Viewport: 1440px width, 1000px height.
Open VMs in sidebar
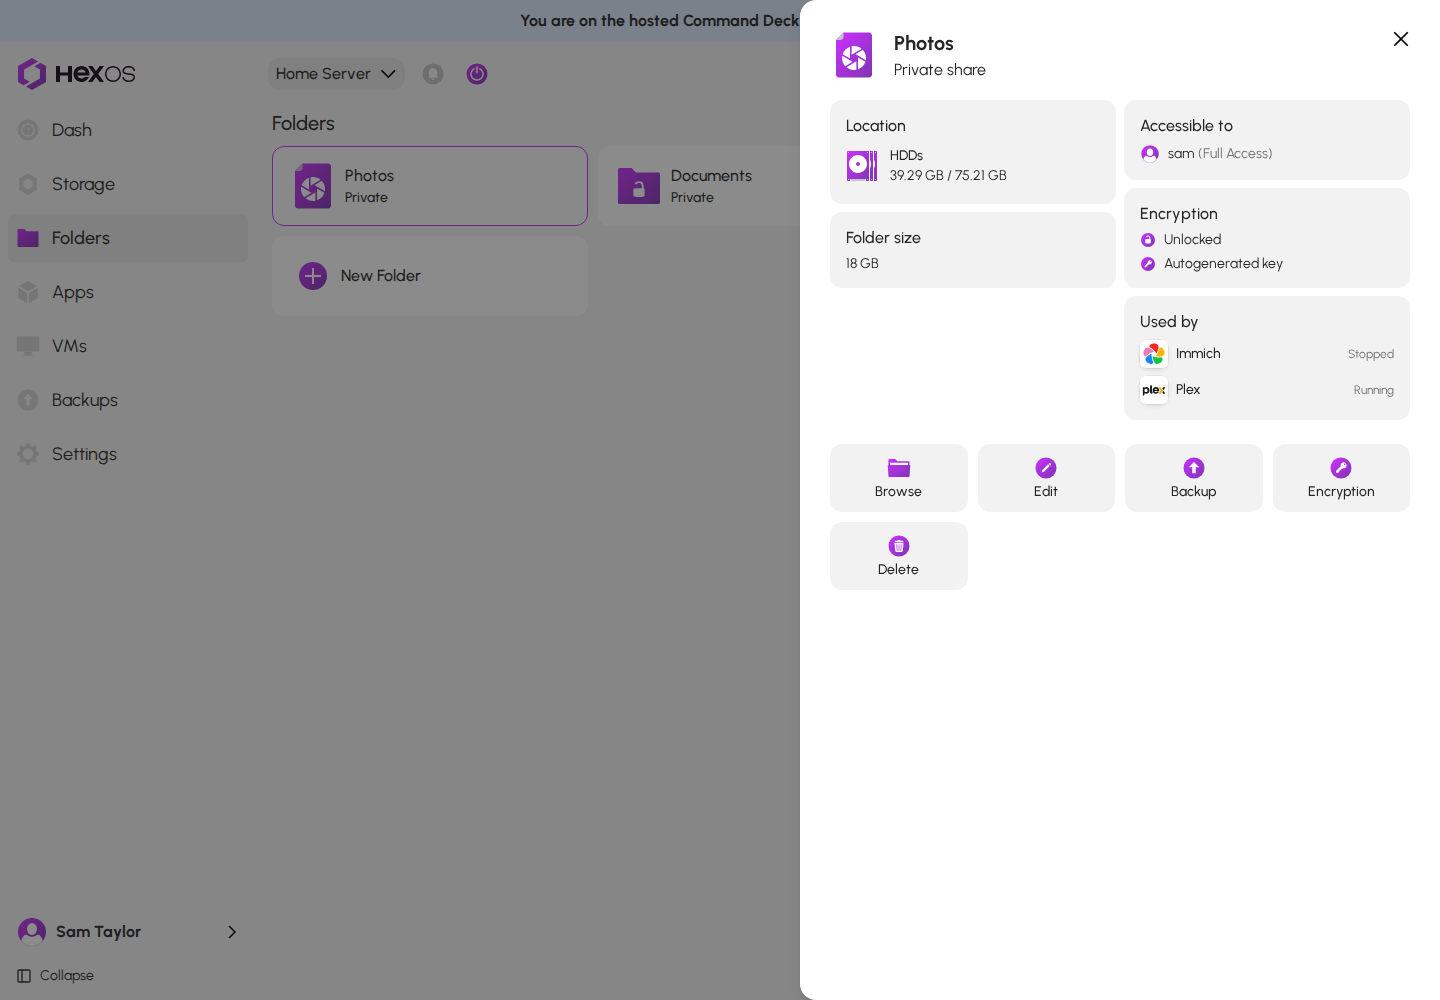[128, 346]
